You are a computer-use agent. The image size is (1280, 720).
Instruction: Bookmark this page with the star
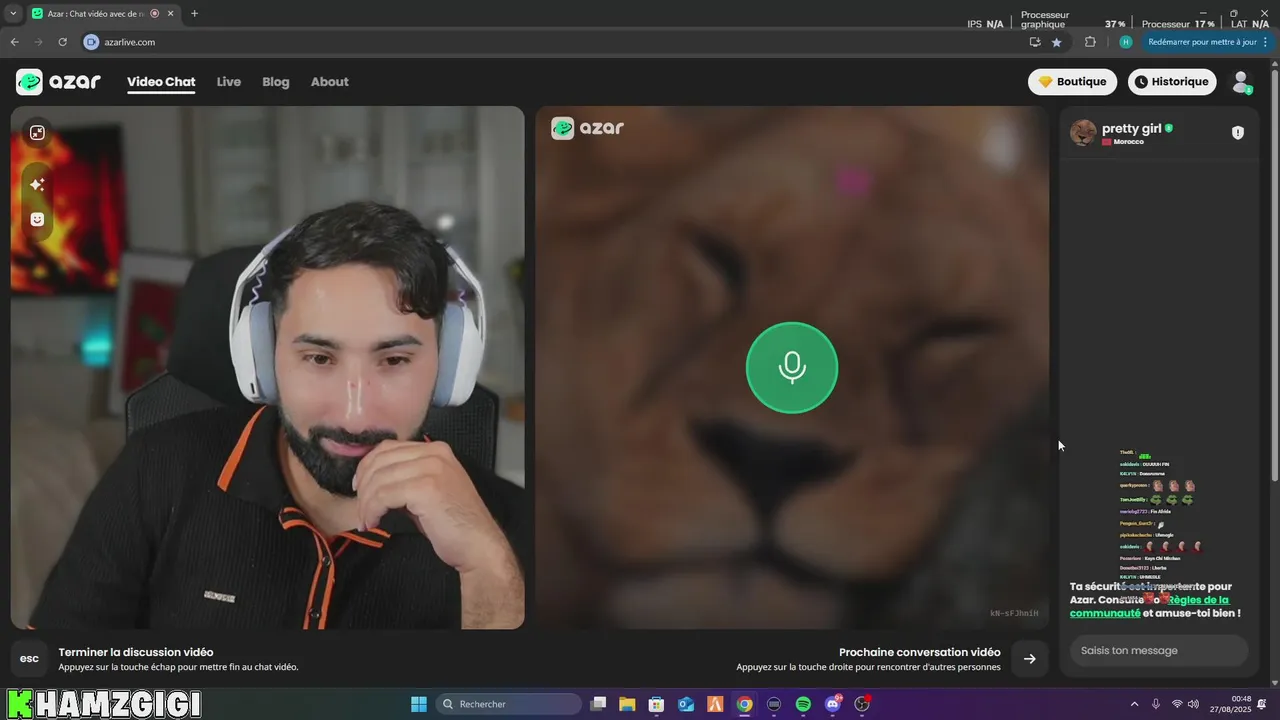(x=1057, y=42)
